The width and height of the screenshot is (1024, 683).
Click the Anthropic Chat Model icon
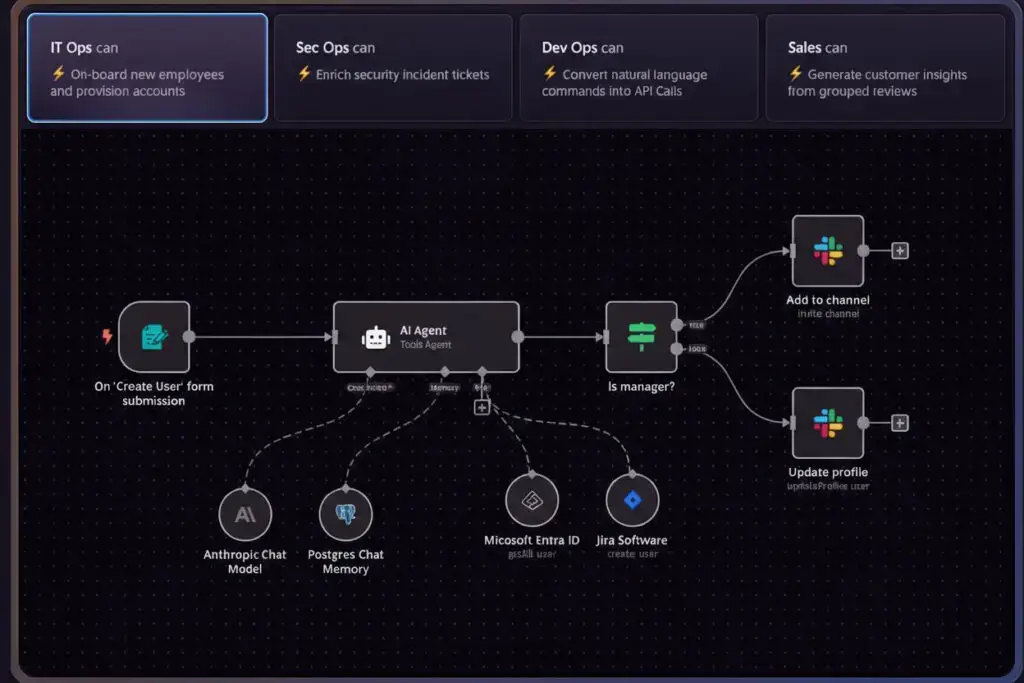[x=245, y=514]
